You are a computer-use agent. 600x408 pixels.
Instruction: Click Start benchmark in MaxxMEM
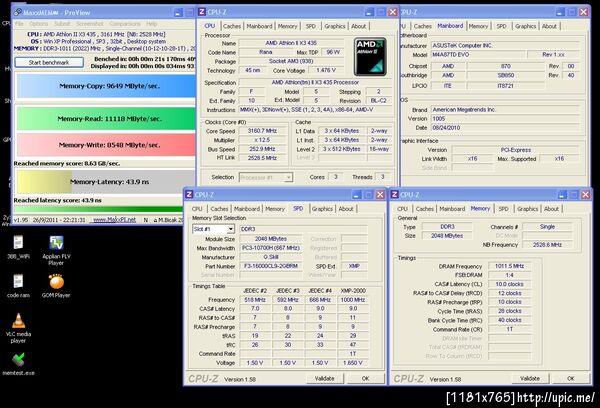click(x=49, y=62)
